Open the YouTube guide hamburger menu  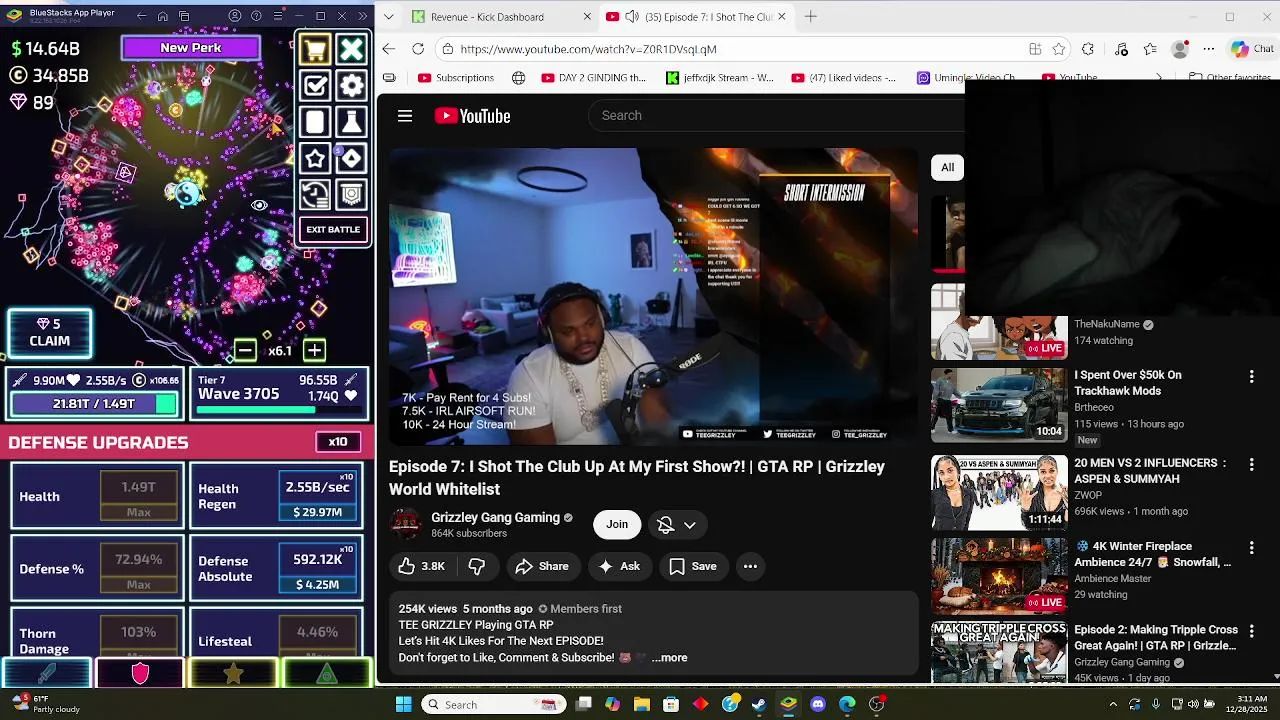[405, 116]
